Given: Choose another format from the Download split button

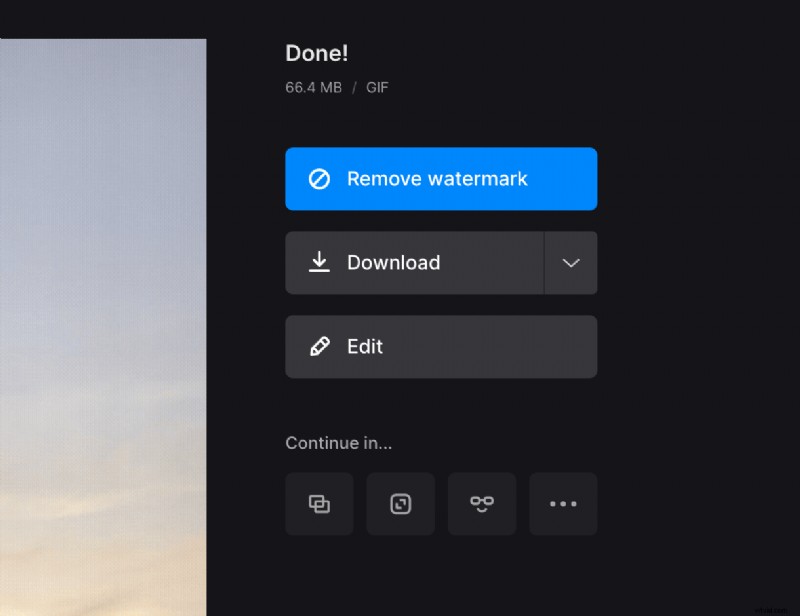Looking at the screenshot, I should click(x=571, y=263).
